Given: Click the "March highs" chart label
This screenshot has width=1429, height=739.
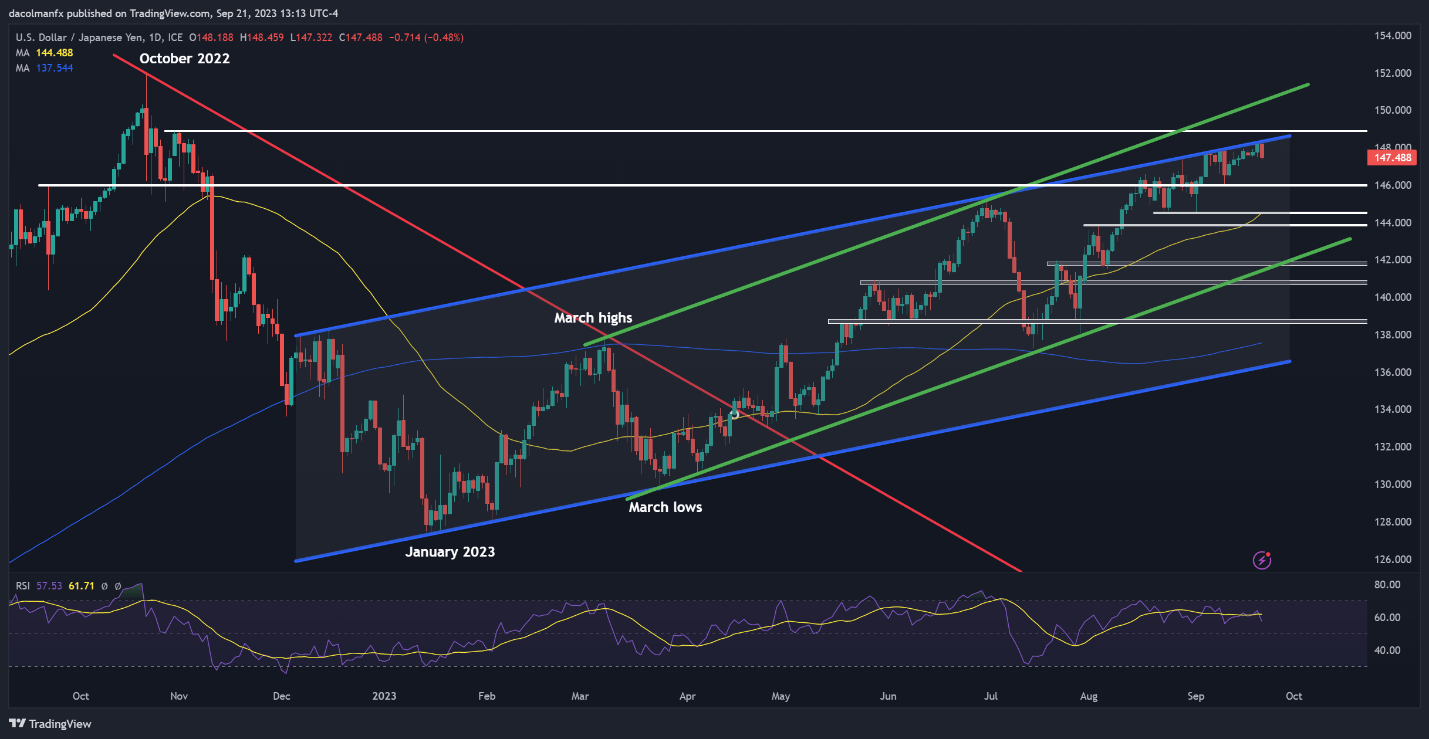Looking at the screenshot, I should [x=593, y=318].
